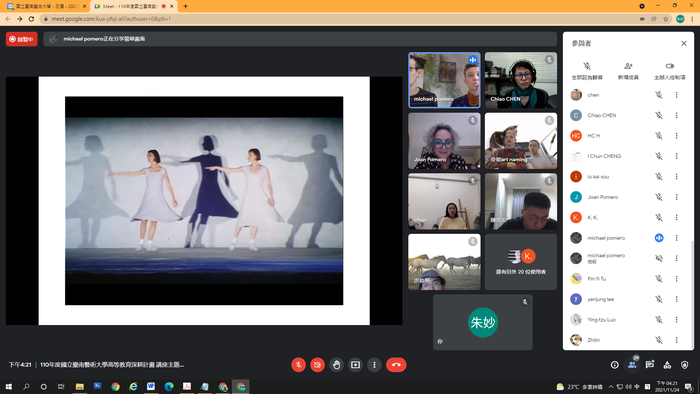Open more options for Chiao CHEN

point(676,115)
